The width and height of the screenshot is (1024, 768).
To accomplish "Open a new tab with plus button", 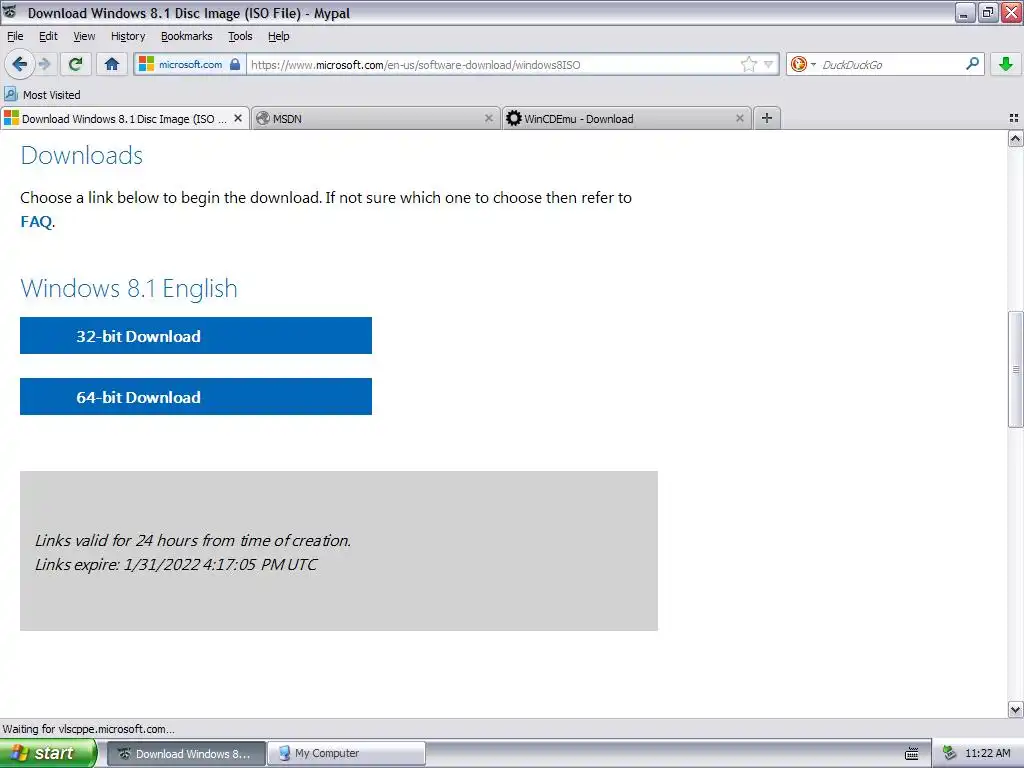I will pos(767,118).
